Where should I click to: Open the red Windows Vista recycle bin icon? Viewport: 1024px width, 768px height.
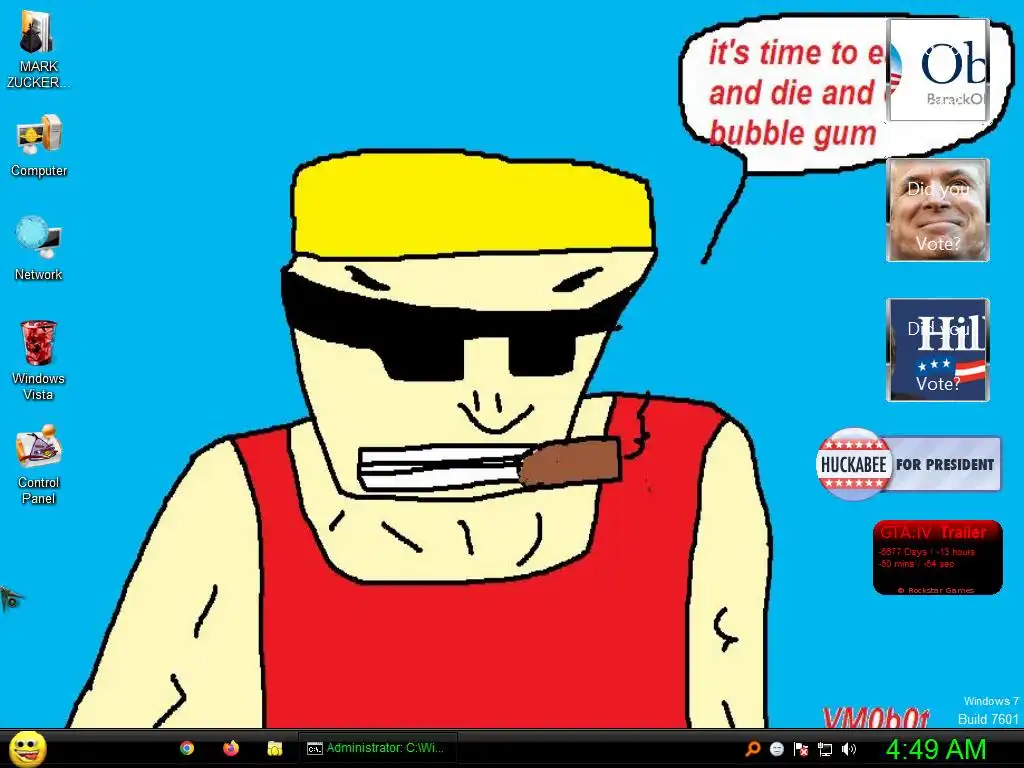click(x=39, y=360)
